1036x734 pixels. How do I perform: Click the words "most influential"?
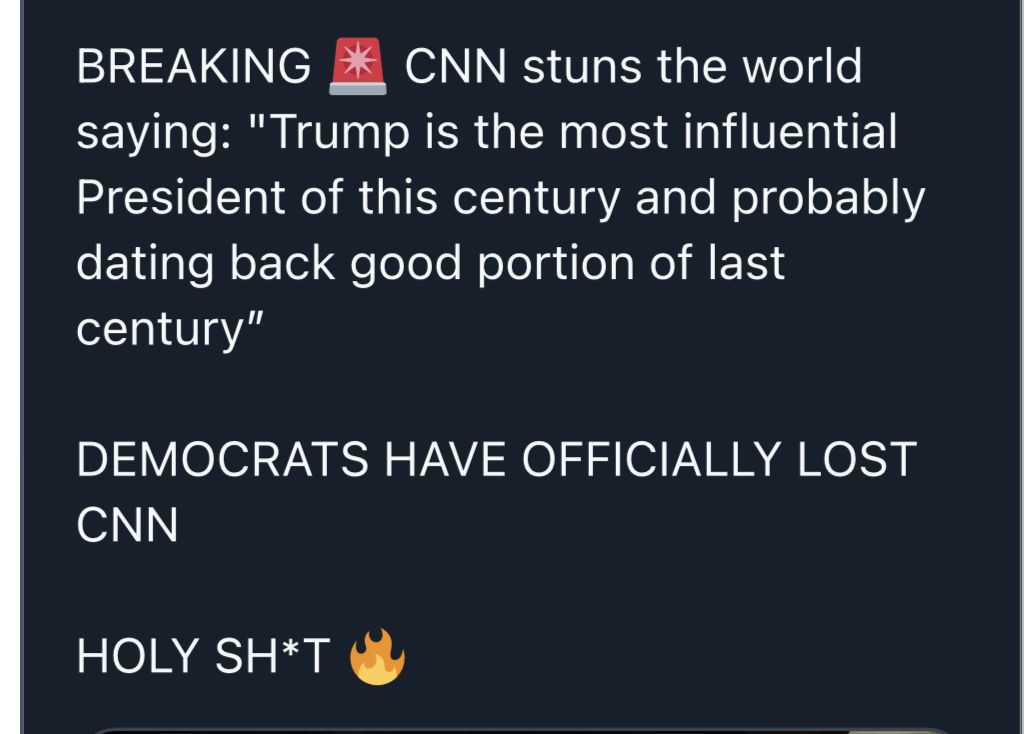tap(728, 133)
